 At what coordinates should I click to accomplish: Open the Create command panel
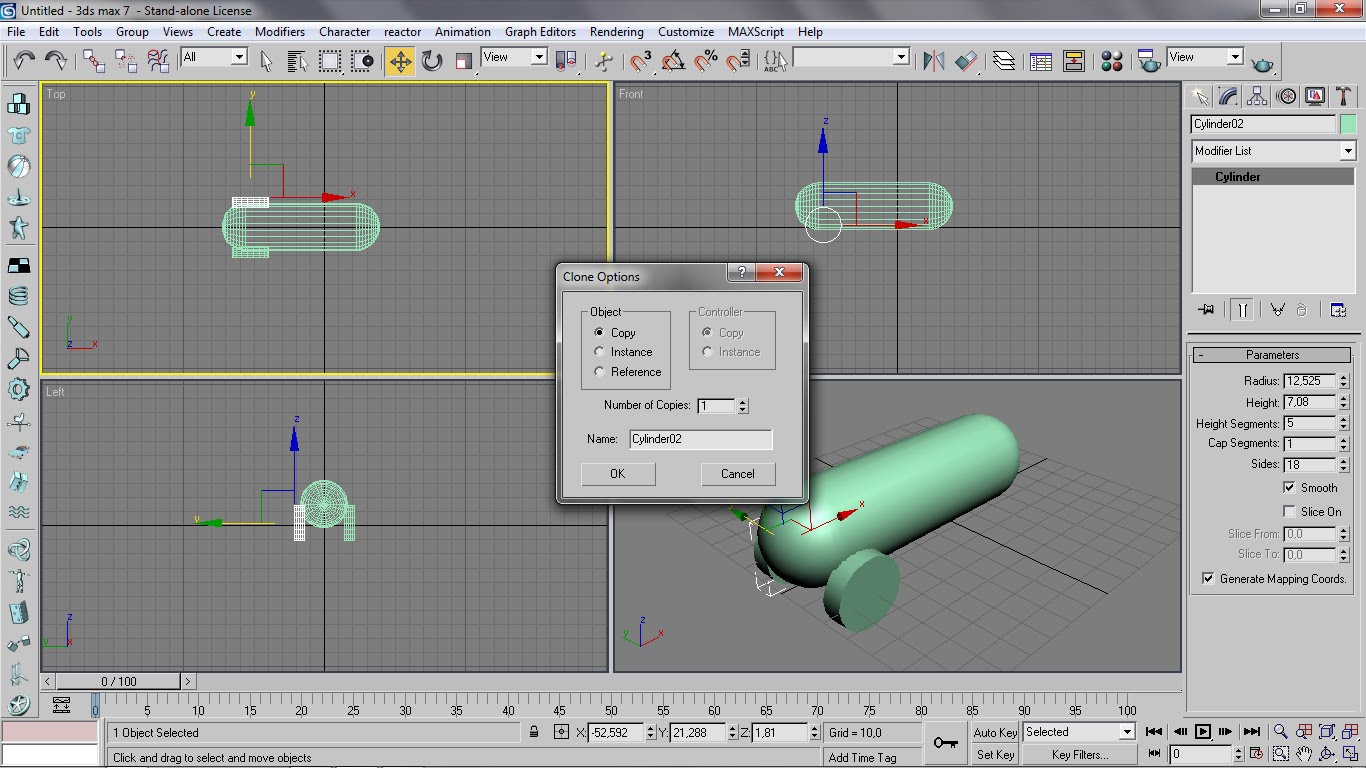pos(1198,95)
